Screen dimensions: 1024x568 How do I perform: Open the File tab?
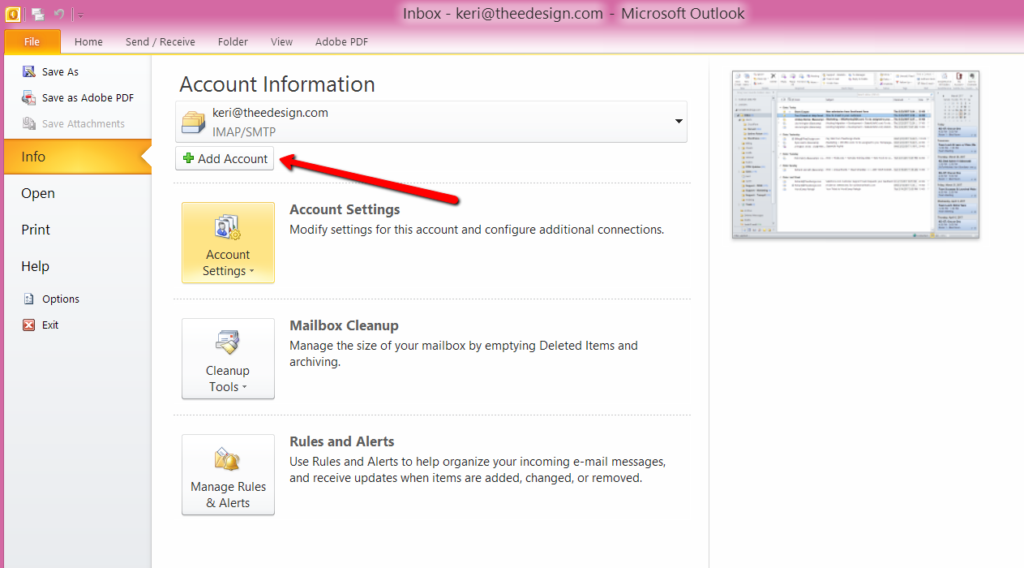32,42
